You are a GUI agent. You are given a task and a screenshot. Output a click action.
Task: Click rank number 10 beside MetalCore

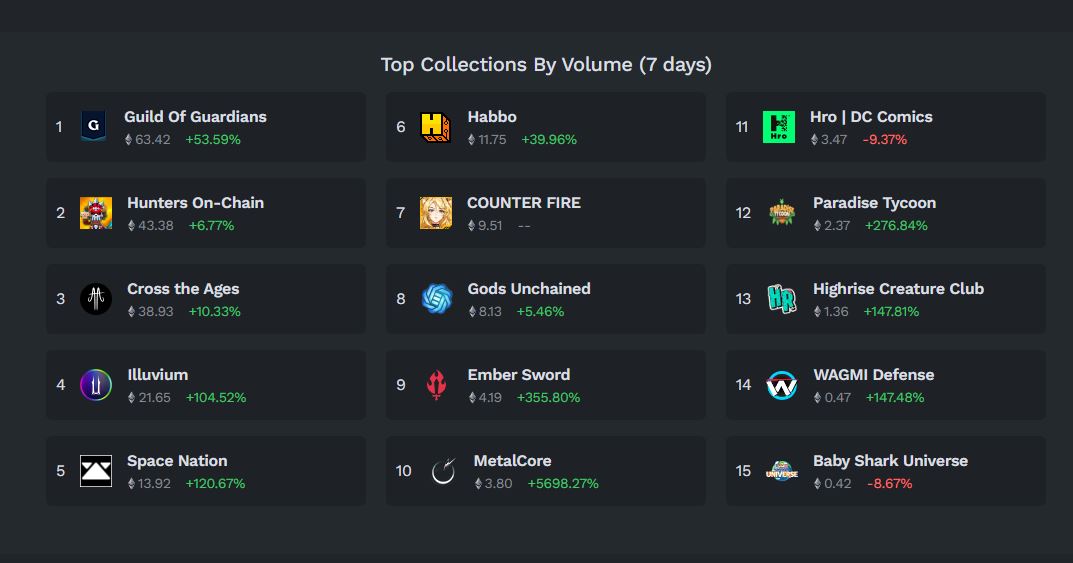coord(404,471)
